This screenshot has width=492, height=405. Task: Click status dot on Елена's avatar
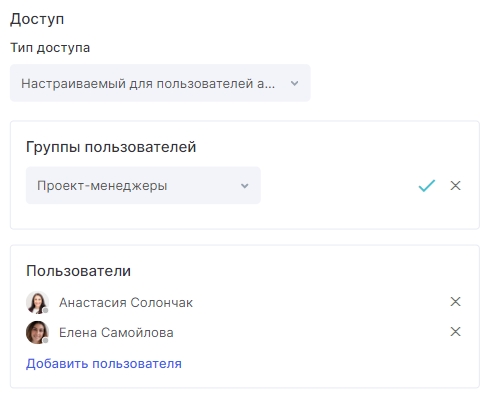tap(46, 341)
